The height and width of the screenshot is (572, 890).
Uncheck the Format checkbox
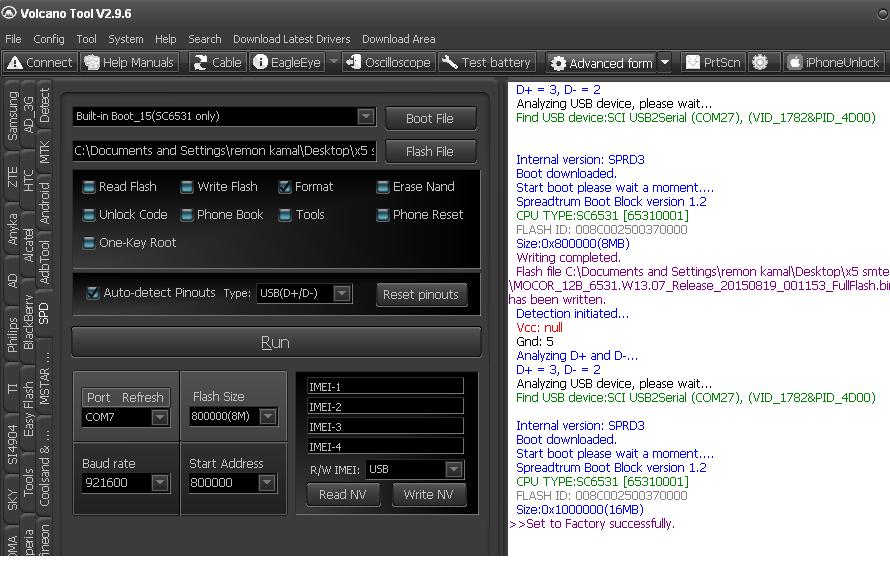pyautogui.click(x=285, y=187)
